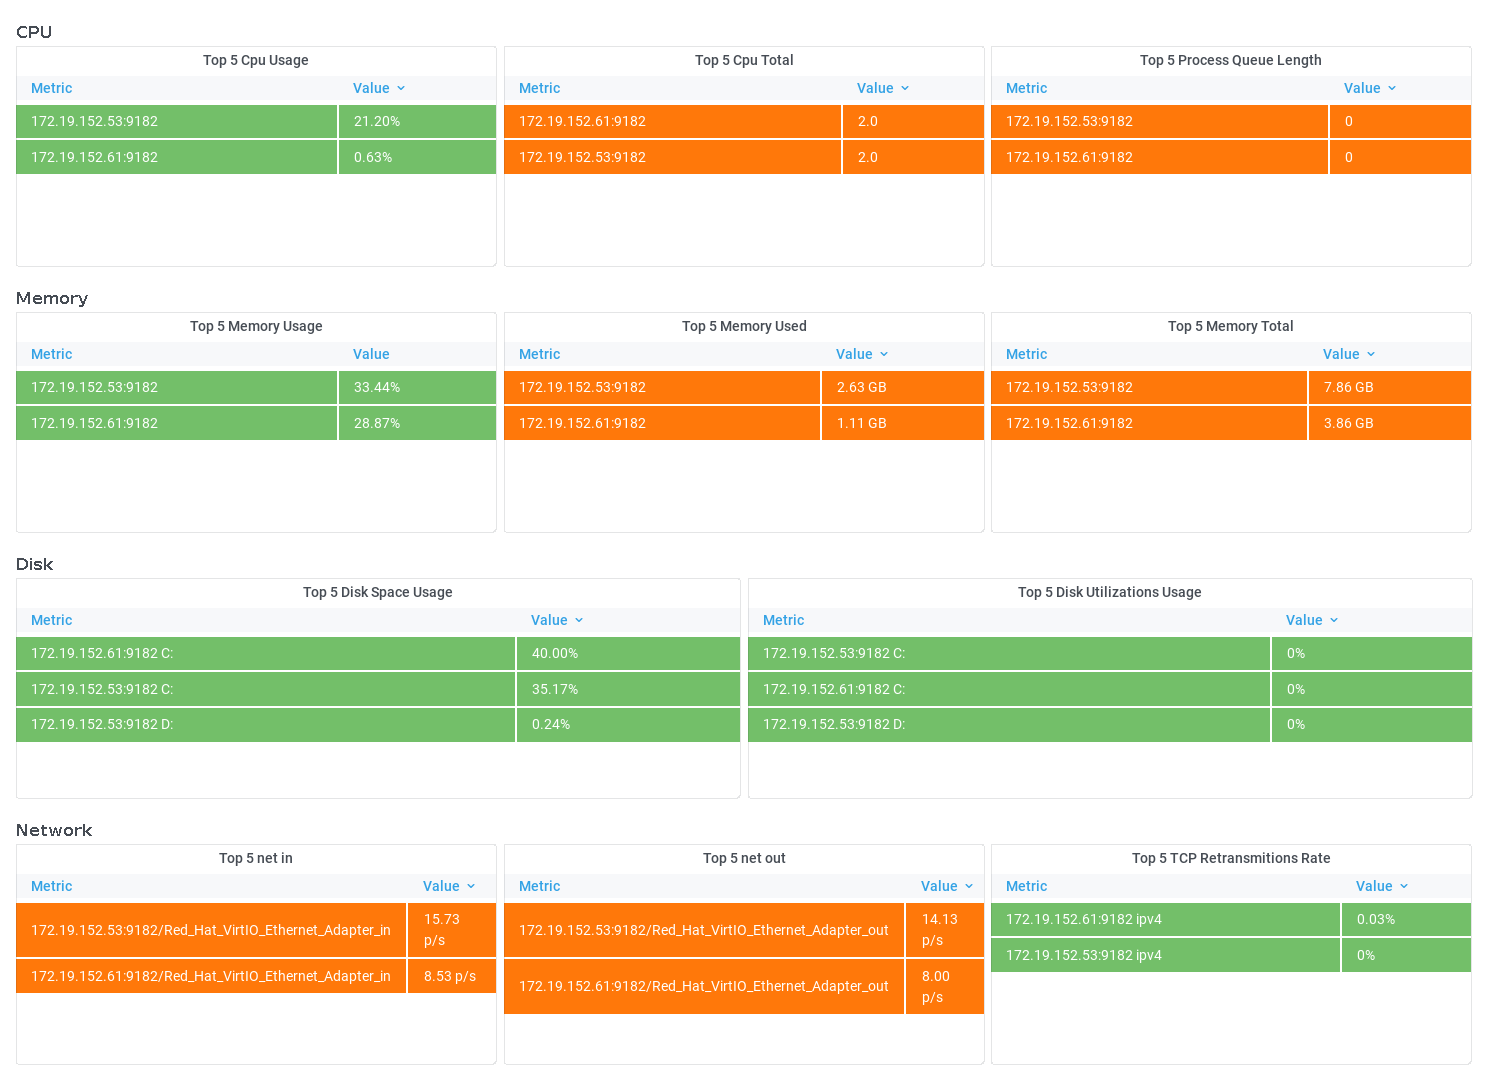Click Metric header in Process Queue Length table
The width and height of the screenshot is (1487, 1072).
click(x=1027, y=88)
